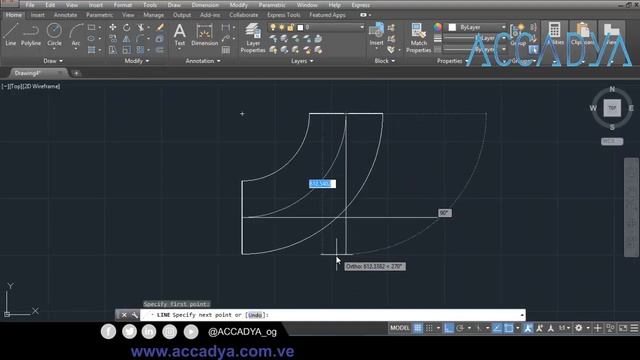The image size is (640, 360).
Task: Click the object color wheel swatch
Action: click(x=438, y=27)
